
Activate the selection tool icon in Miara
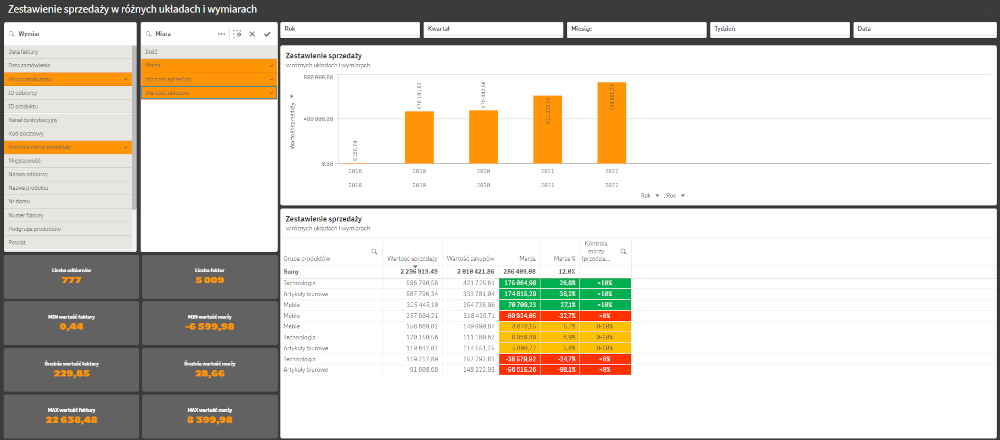[237, 34]
